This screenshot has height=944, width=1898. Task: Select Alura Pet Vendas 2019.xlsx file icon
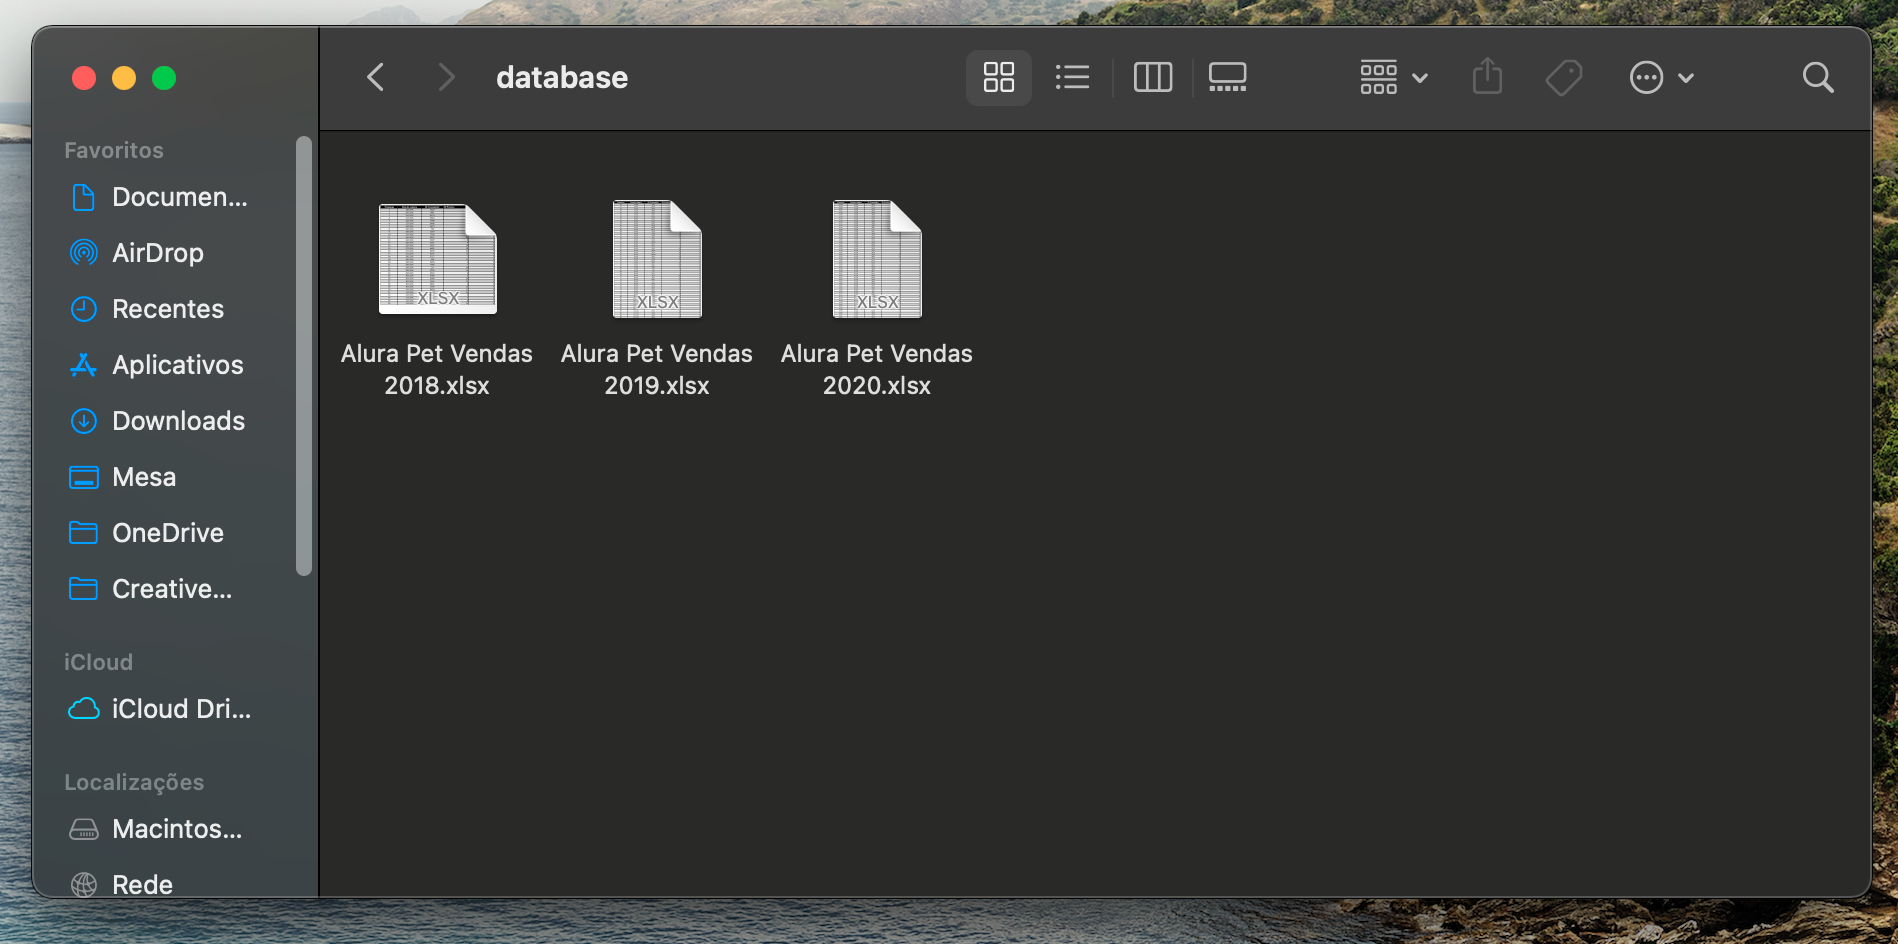click(x=657, y=259)
